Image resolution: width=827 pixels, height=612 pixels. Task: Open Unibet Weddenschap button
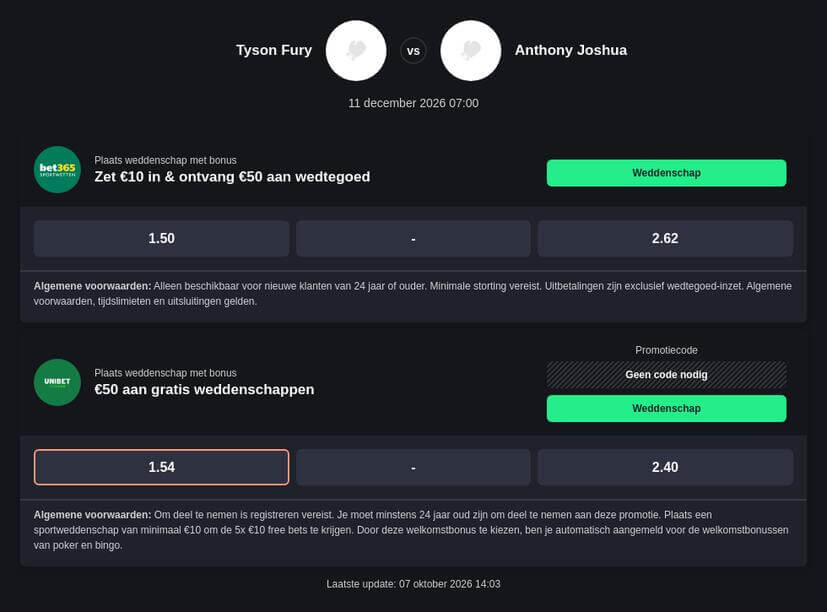point(666,408)
